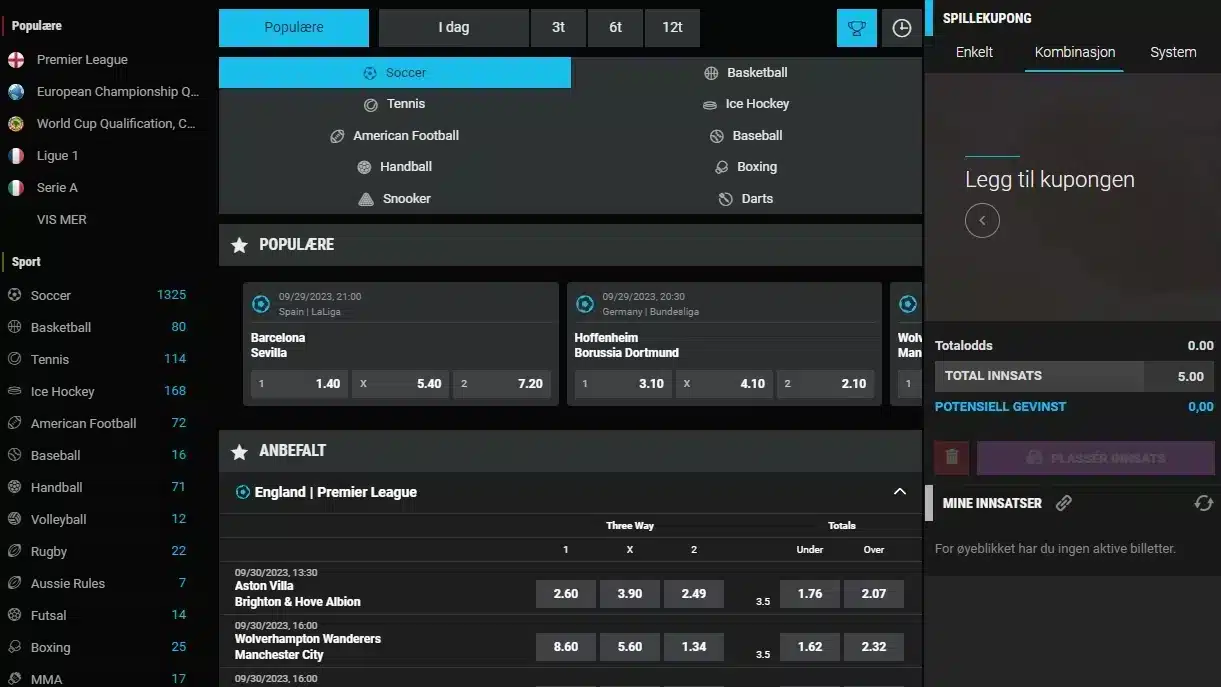The image size is (1221, 687).
Task: Switch to the Populære time filter tab
Action: point(294,28)
